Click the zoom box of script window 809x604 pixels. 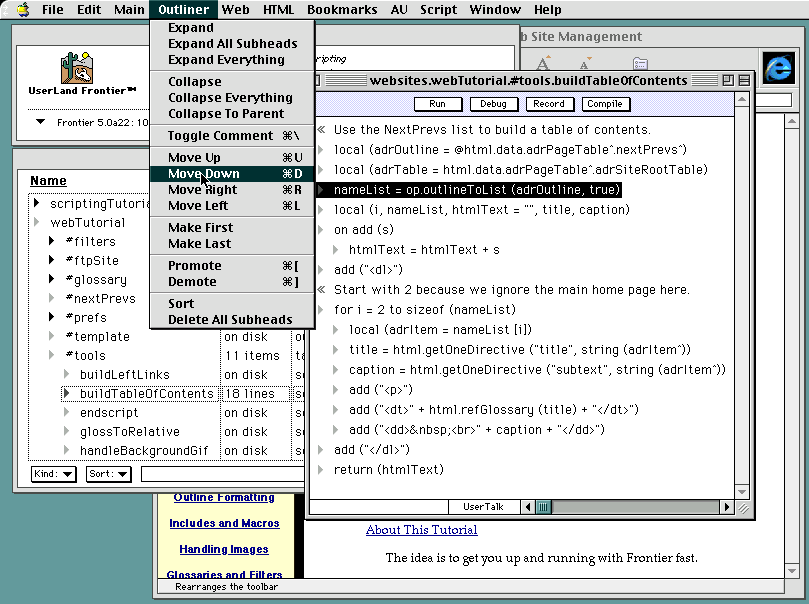(x=727, y=80)
